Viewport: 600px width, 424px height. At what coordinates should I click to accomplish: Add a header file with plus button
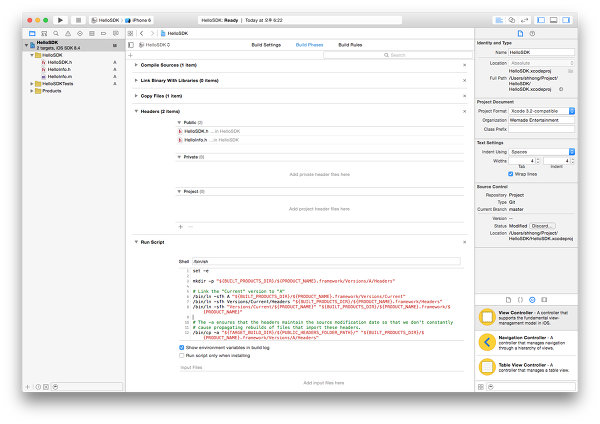pyautogui.click(x=181, y=227)
